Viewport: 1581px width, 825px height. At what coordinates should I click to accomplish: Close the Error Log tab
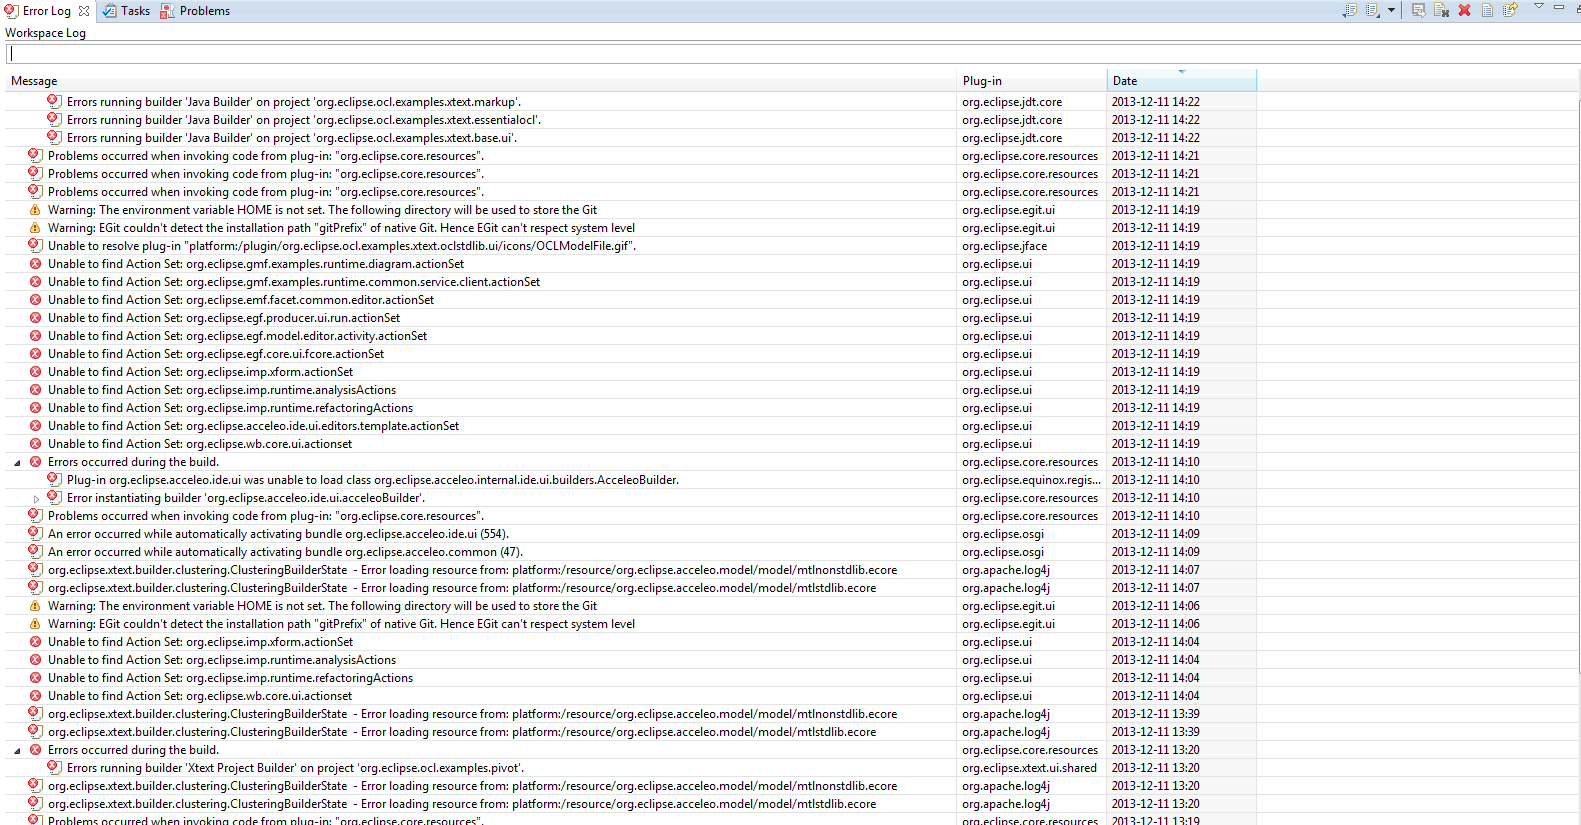[x=84, y=11]
